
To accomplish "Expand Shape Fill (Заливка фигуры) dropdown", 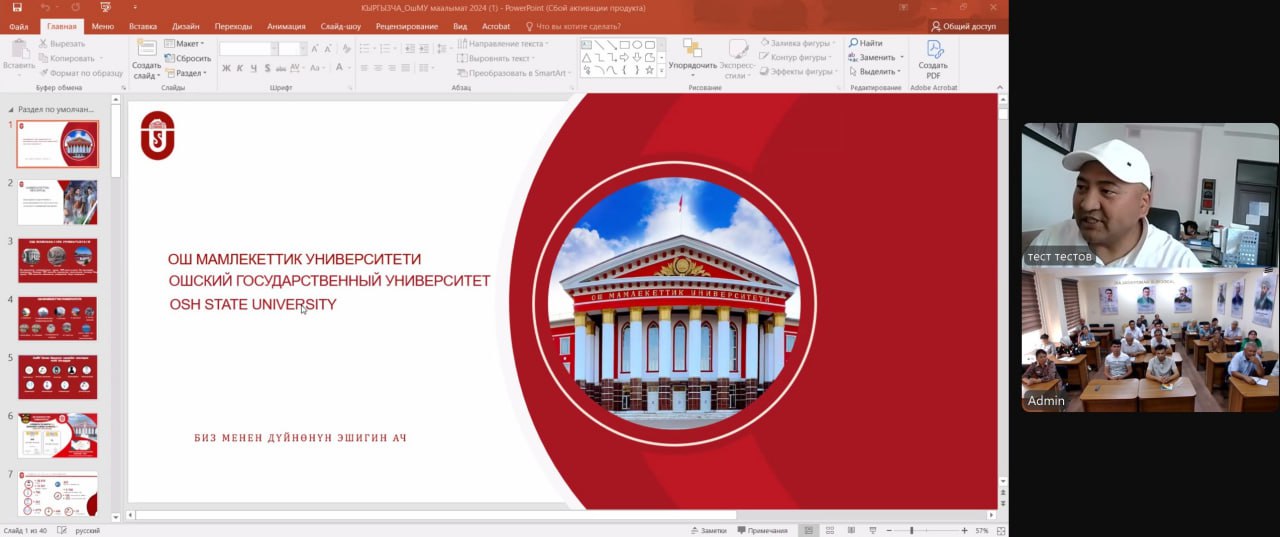I will tap(796, 43).
